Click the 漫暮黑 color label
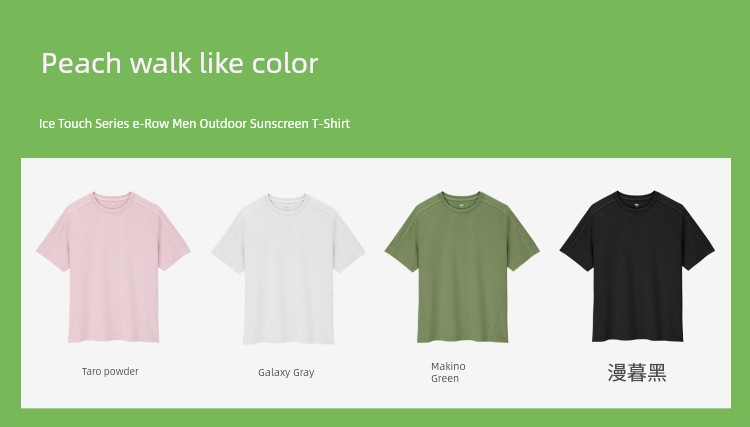 [637, 372]
